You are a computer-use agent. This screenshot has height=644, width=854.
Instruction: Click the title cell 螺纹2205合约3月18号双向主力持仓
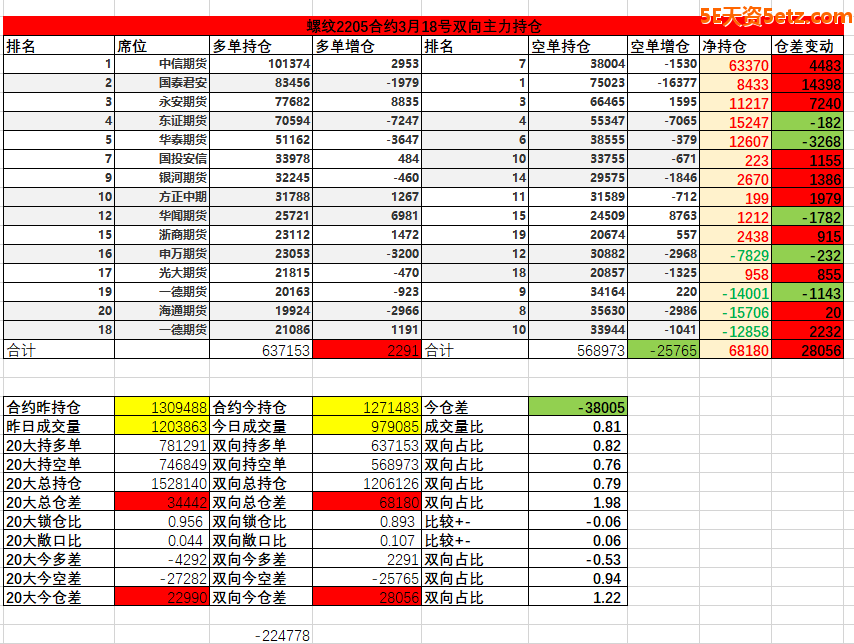click(423, 27)
